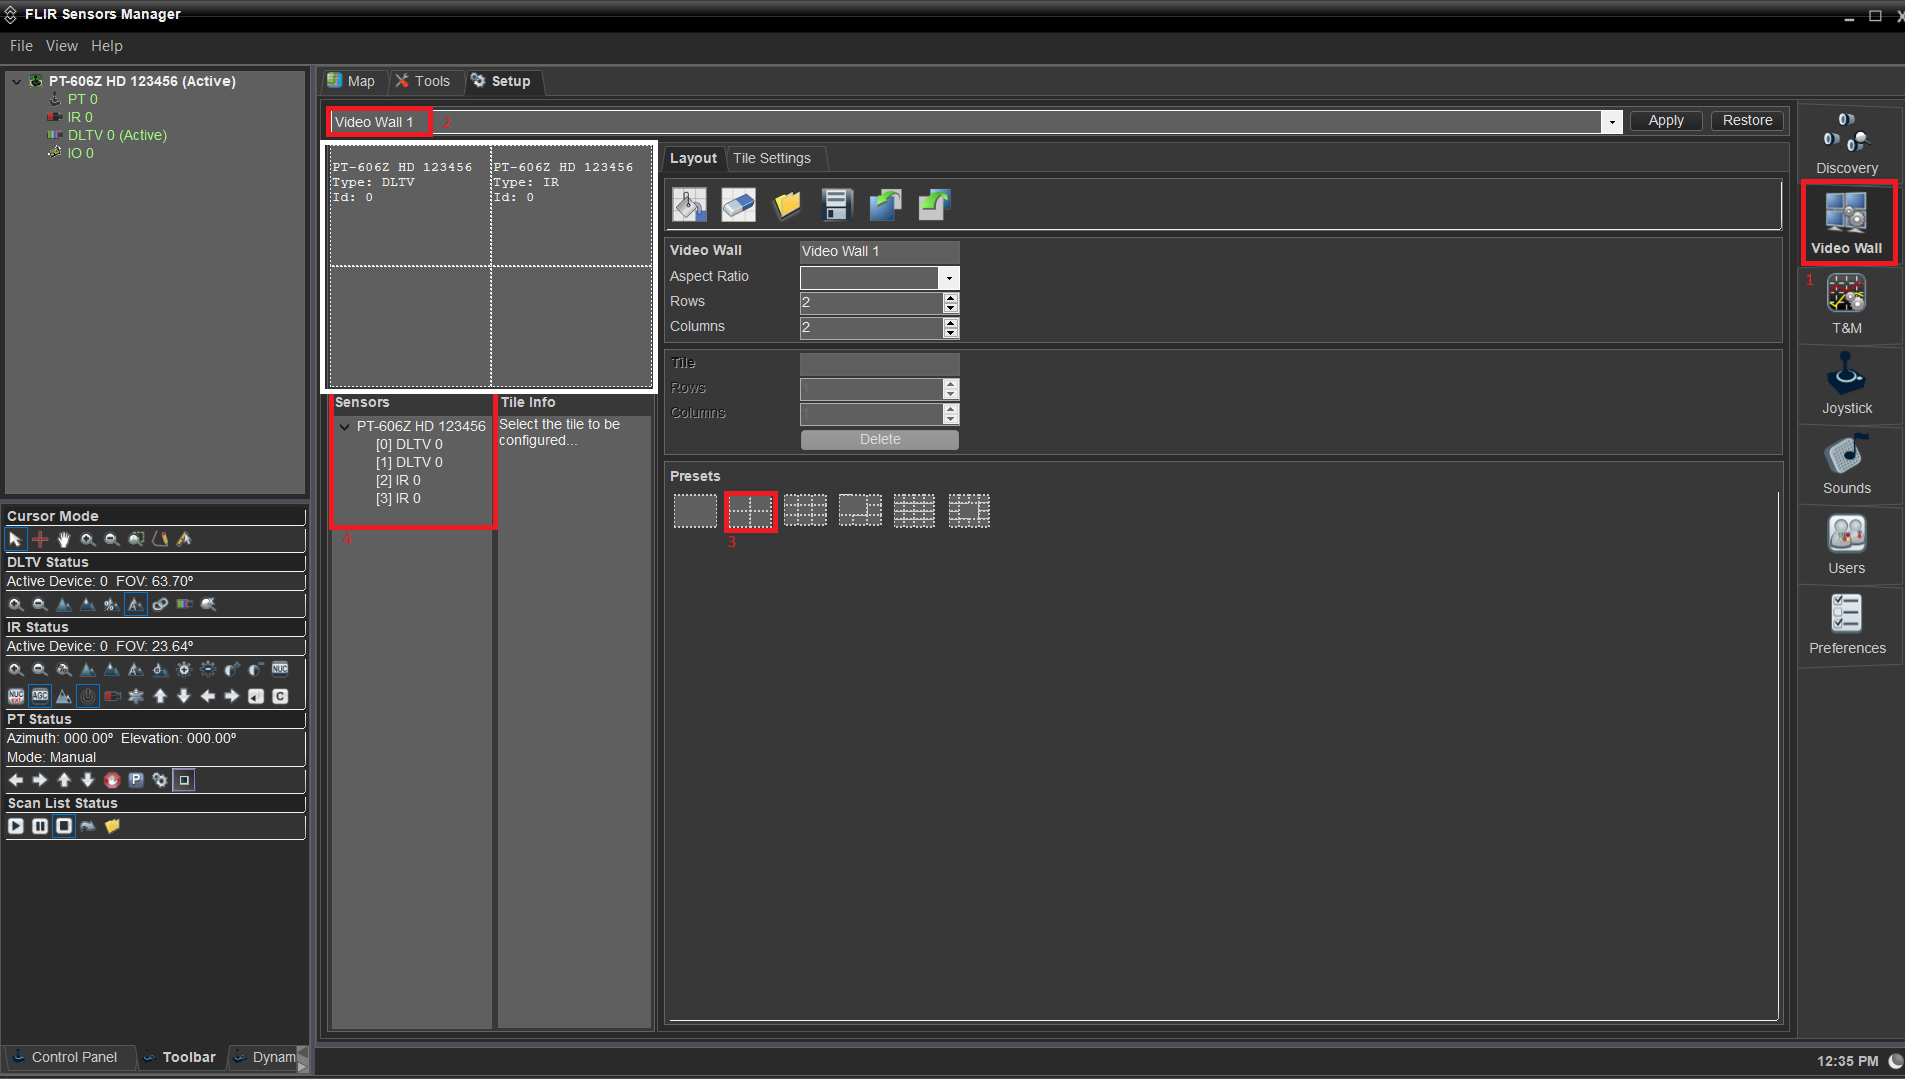Collapse the PT-606Z HD 123456 sensors tree

coord(345,425)
